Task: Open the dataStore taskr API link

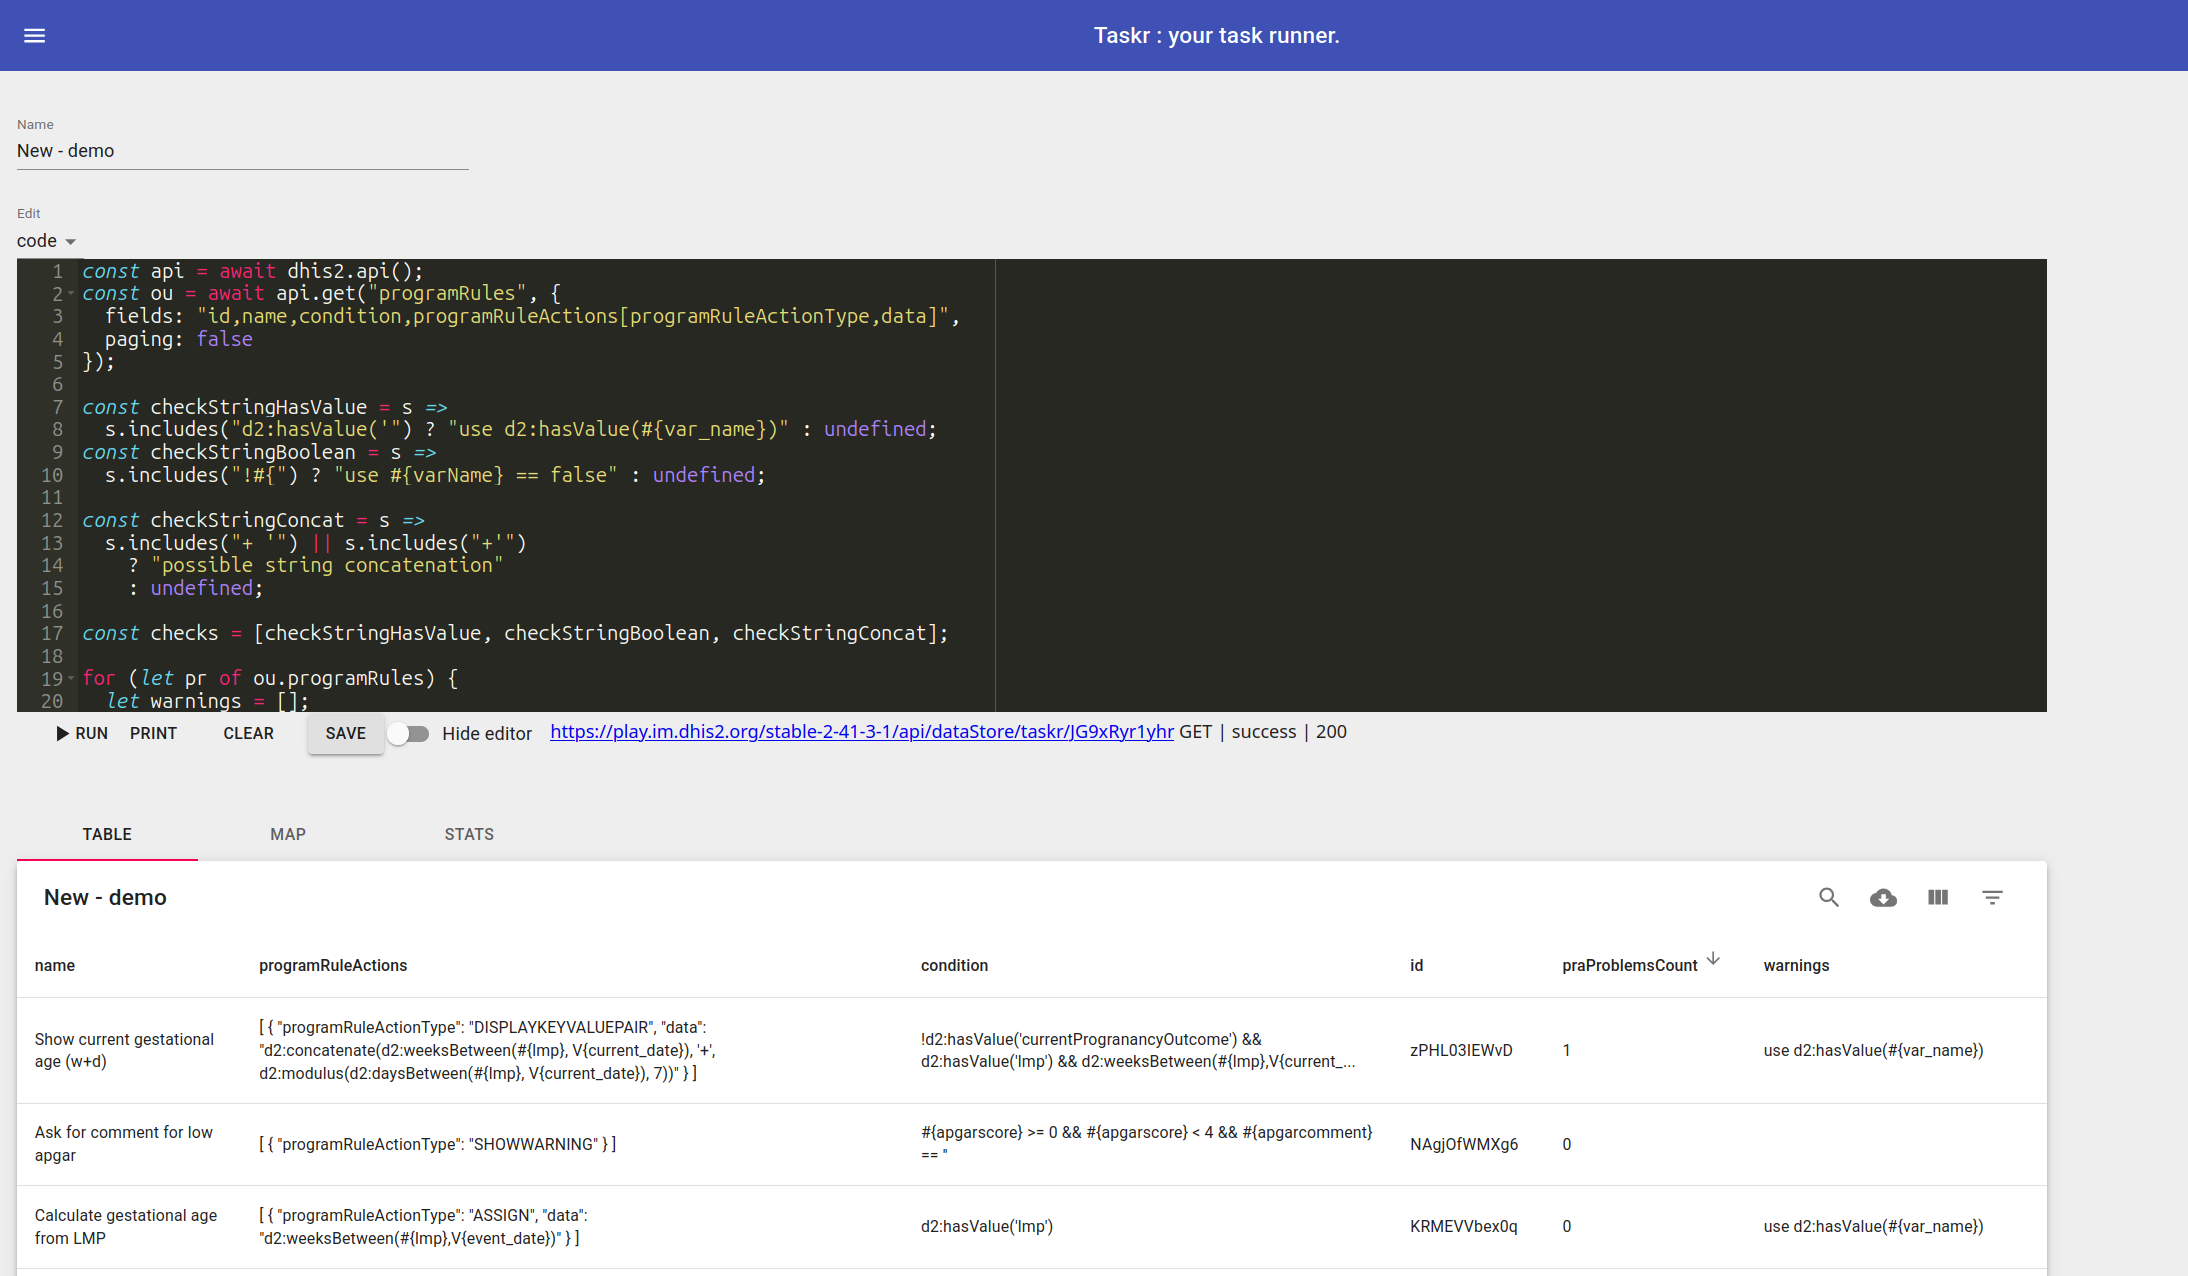Action: [x=862, y=732]
